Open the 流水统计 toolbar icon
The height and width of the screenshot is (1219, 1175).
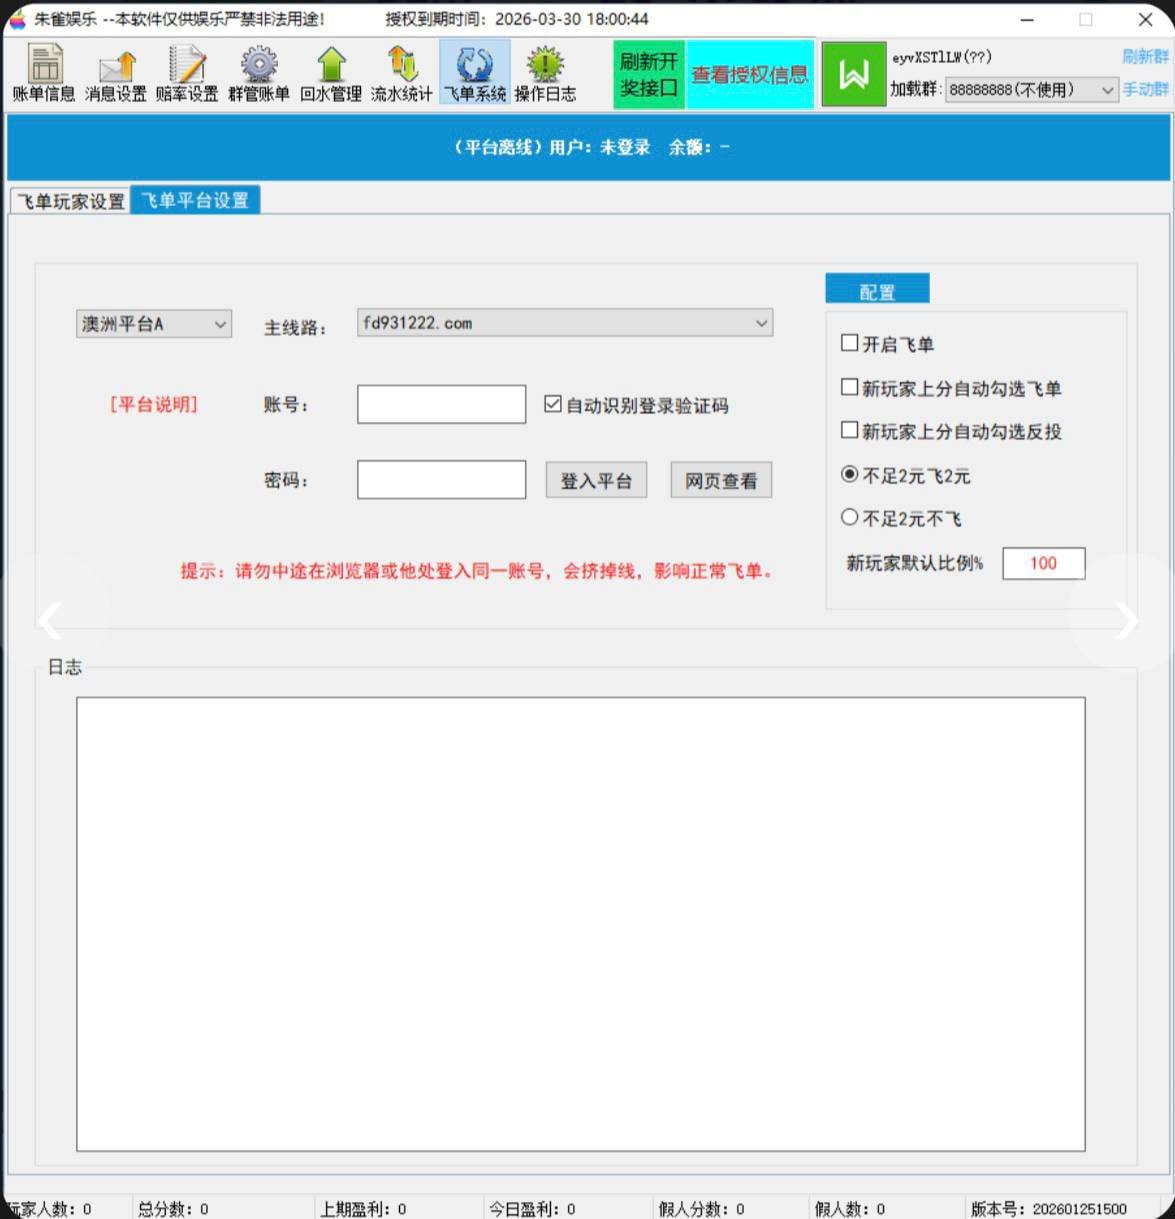pyautogui.click(x=402, y=74)
